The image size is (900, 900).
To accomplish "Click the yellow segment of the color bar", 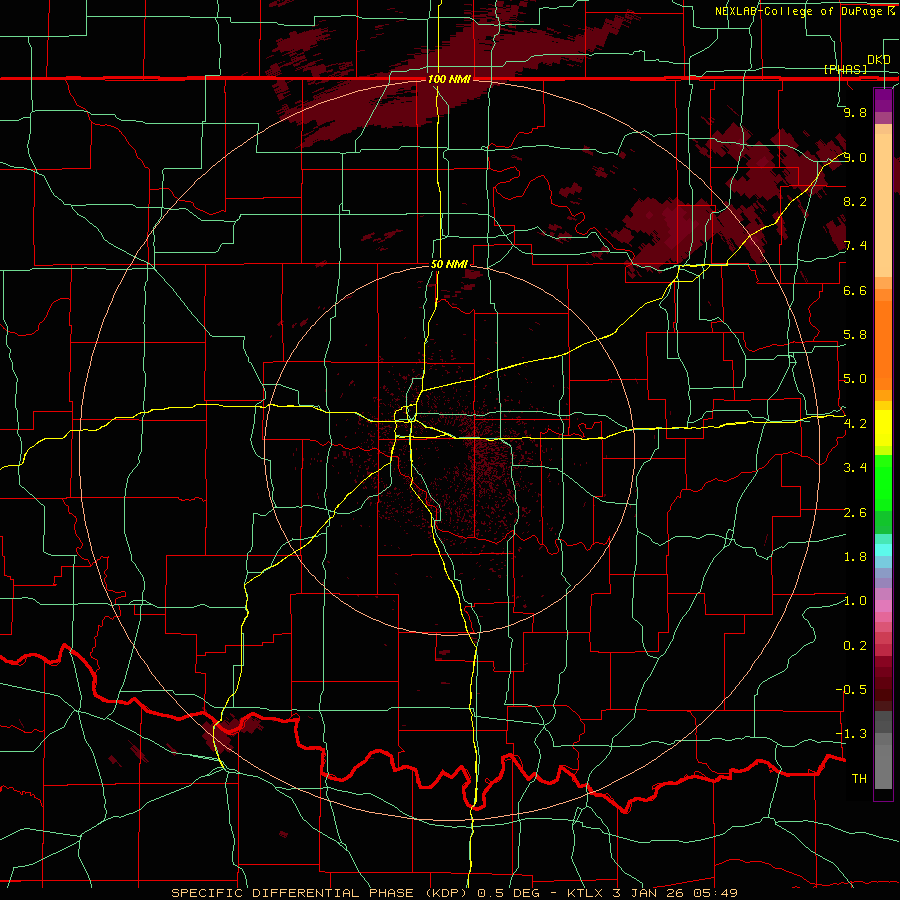I will click(x=883, y=428).
